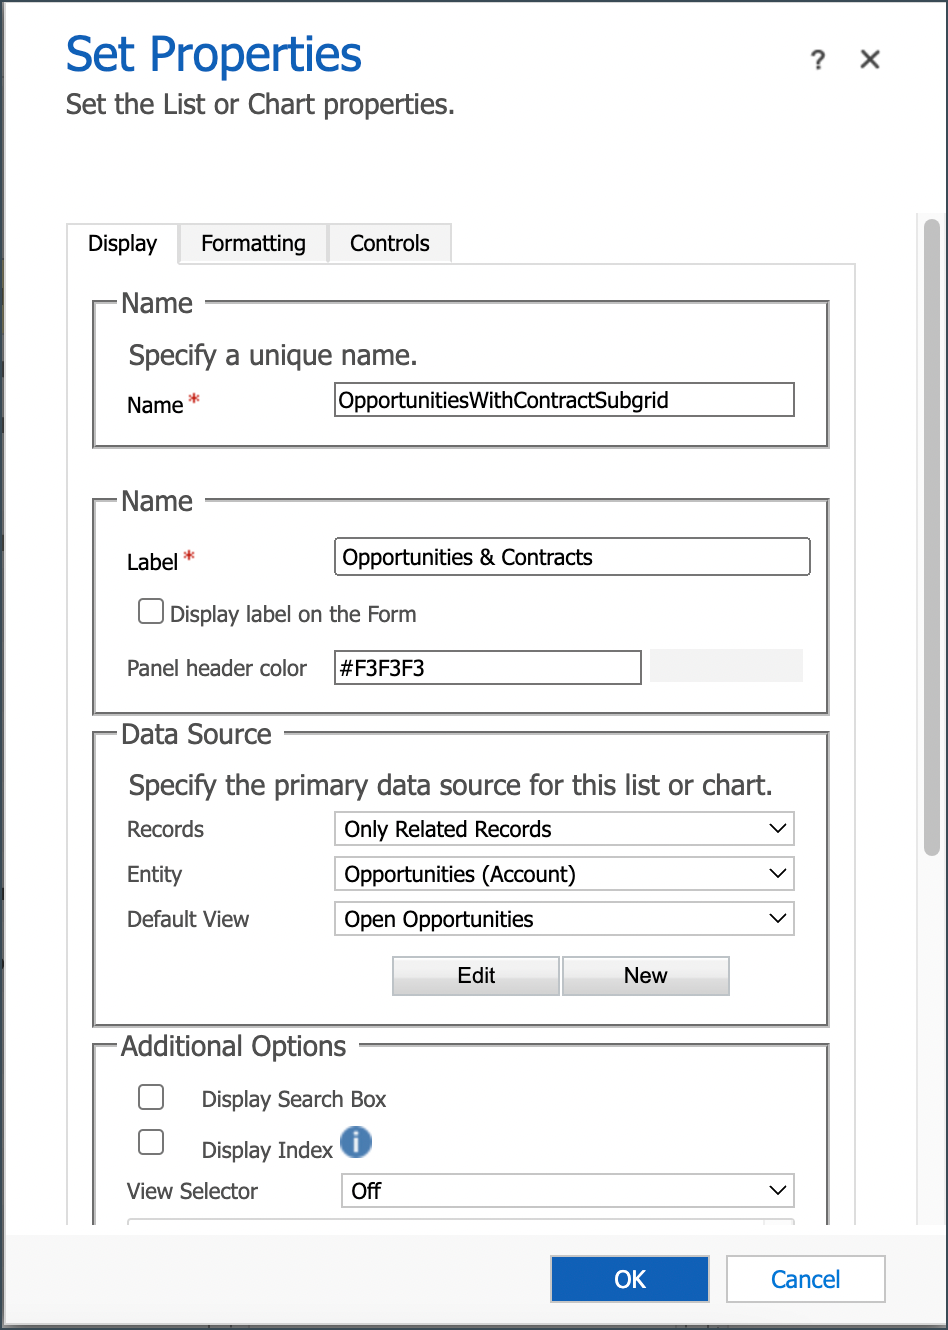Expand the View Selector dropdown

[568, 1191]
